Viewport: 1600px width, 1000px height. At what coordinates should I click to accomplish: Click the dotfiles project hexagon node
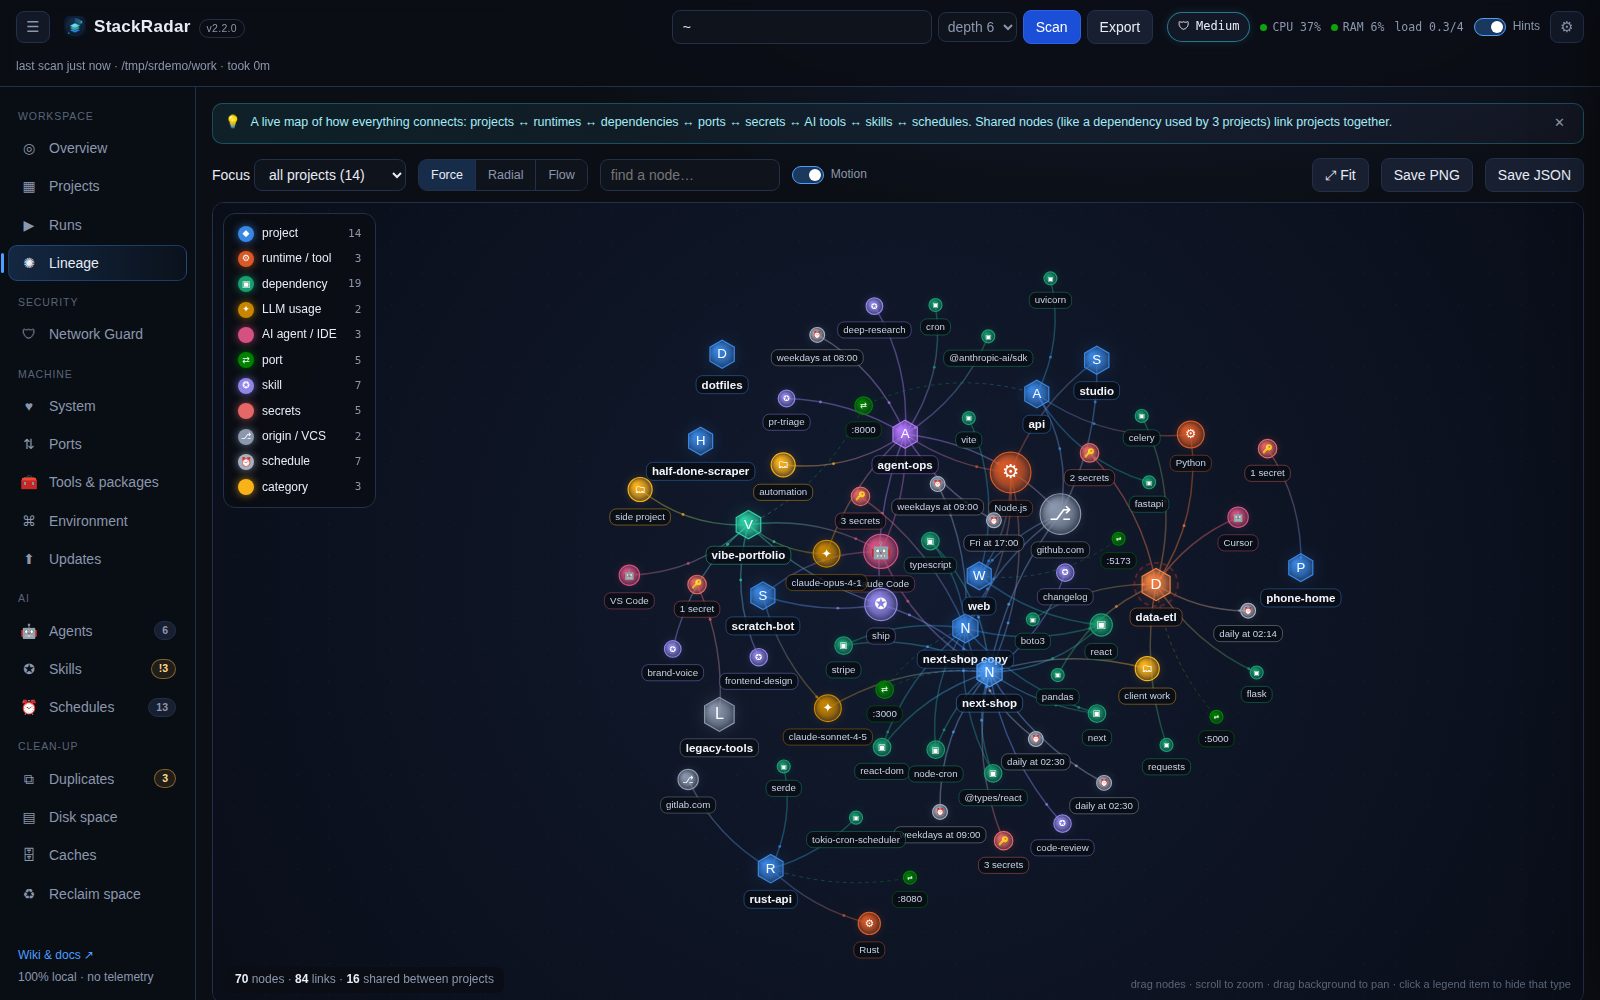[x=722, y=354]
